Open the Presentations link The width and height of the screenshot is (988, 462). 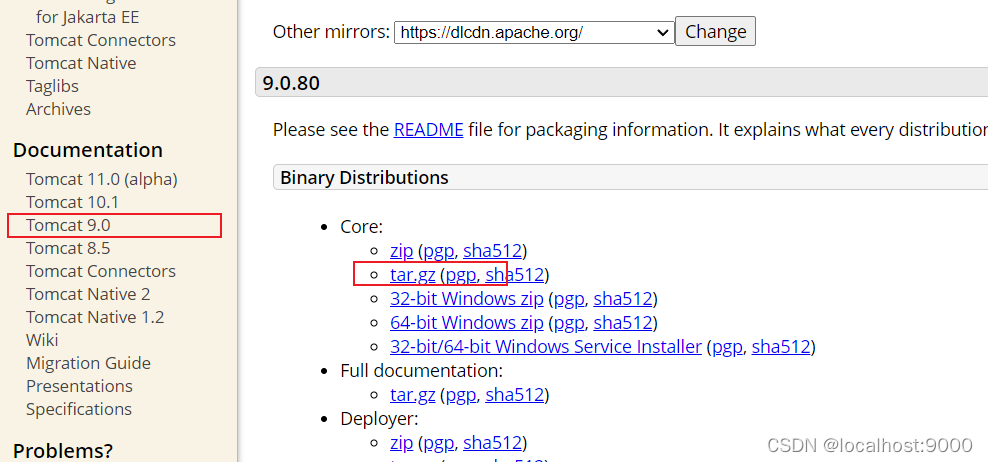click(x=79, y=386)
